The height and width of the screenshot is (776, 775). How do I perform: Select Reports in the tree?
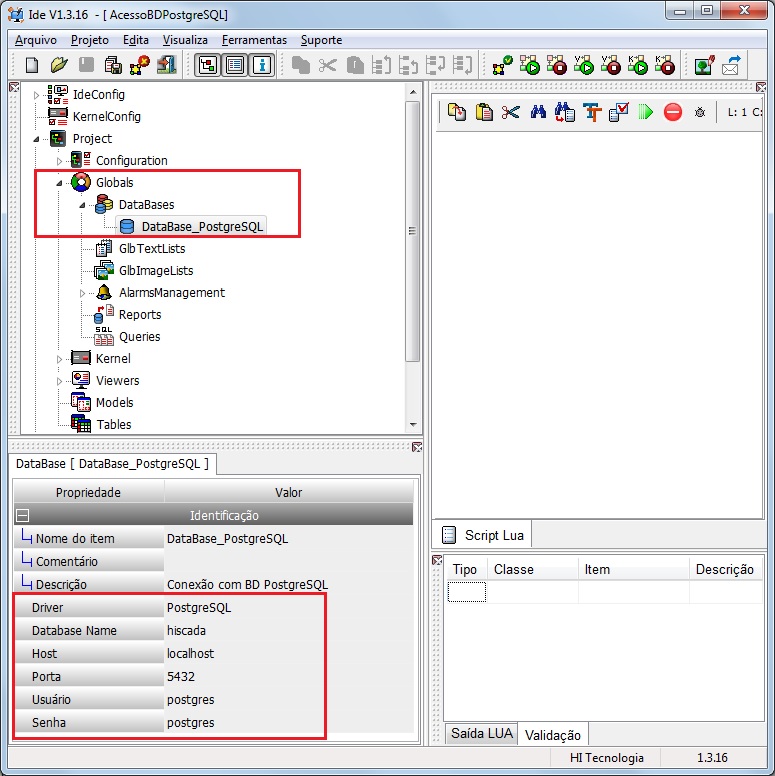tap(140, 315)
